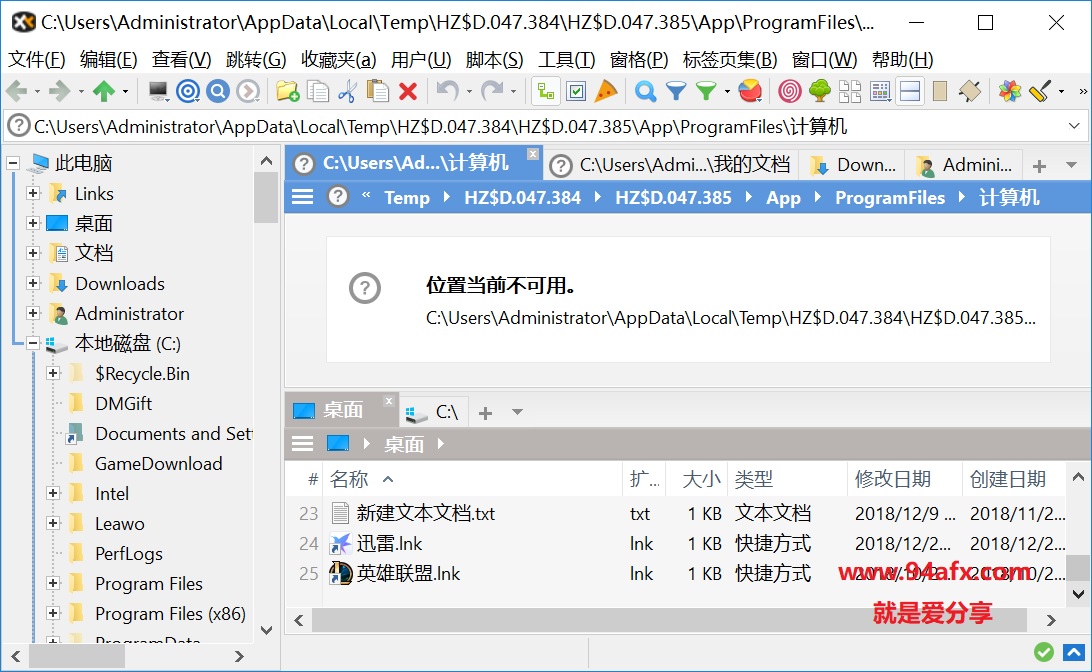Click the grey circle go-to arrow icon

pyautogui.click(x=248, y=91)
